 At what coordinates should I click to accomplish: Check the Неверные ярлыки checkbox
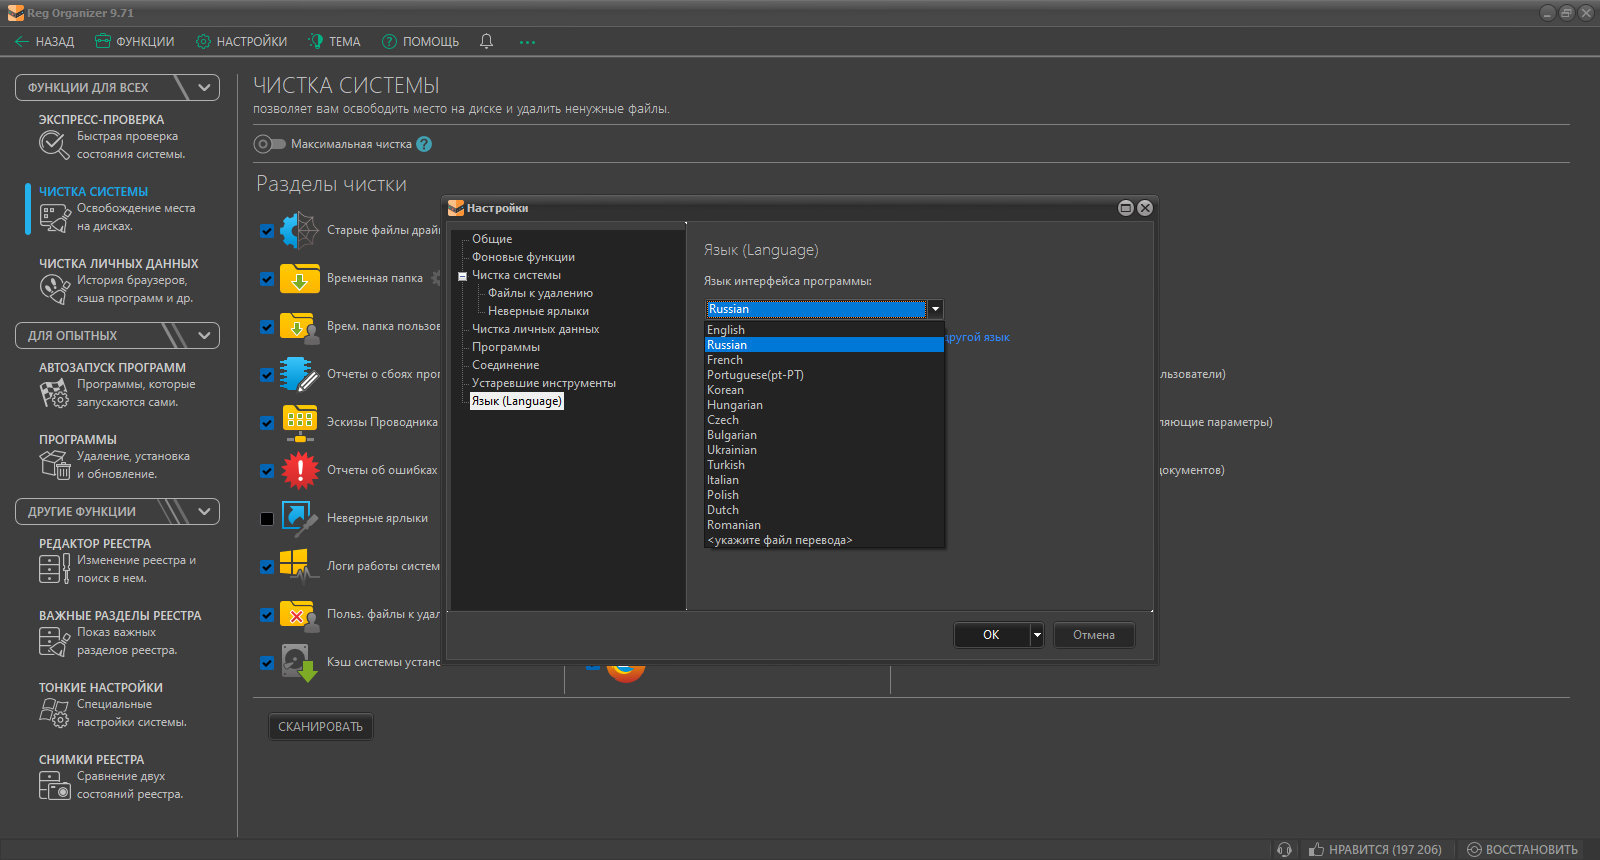click(267, 518)
